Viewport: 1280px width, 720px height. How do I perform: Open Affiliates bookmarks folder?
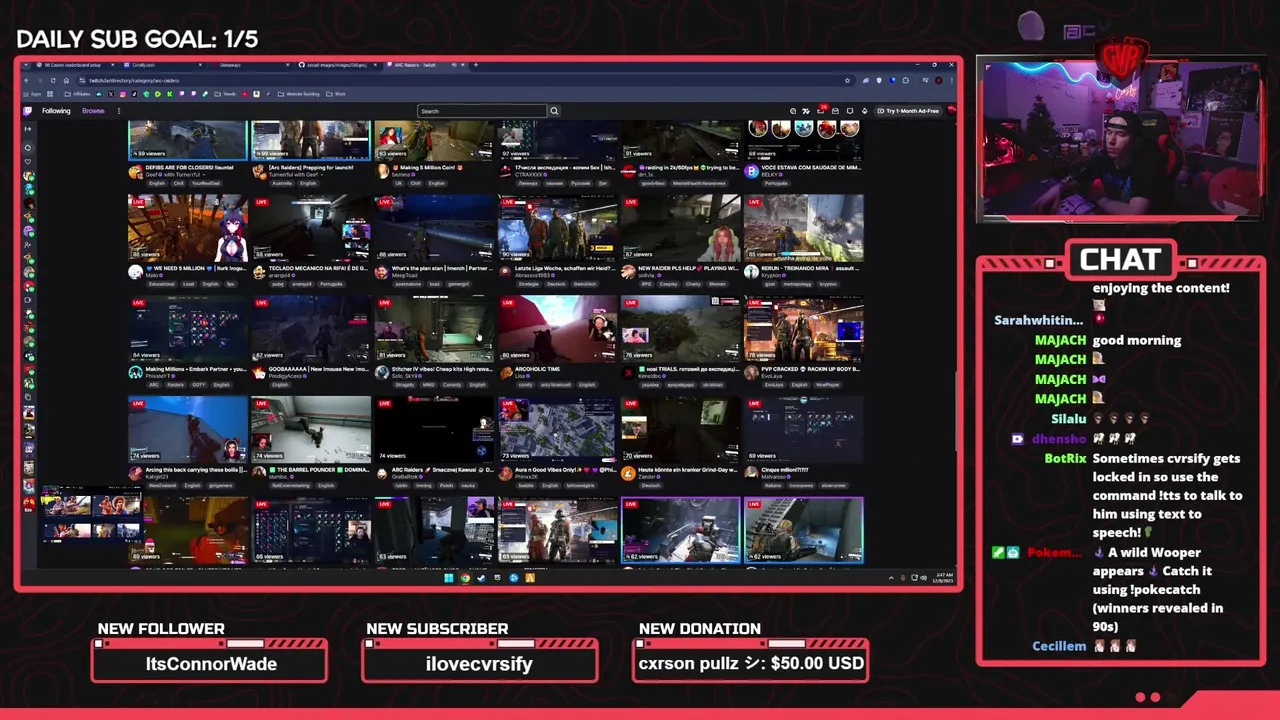pos(77,94)
